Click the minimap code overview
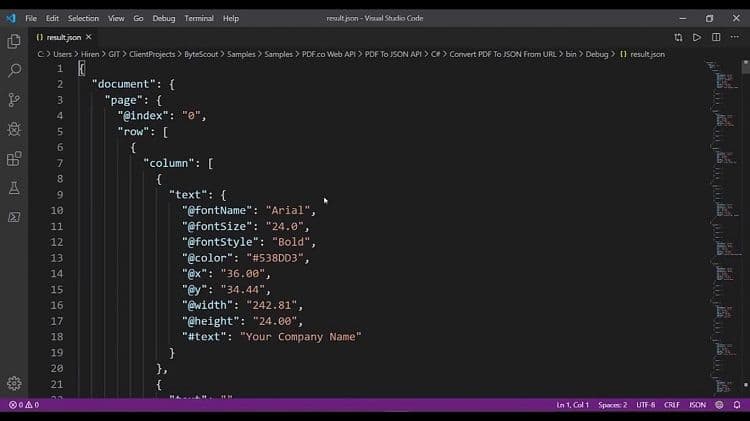Screen dimensions: 750x421 pyautogui.click(x=722, y=200)
